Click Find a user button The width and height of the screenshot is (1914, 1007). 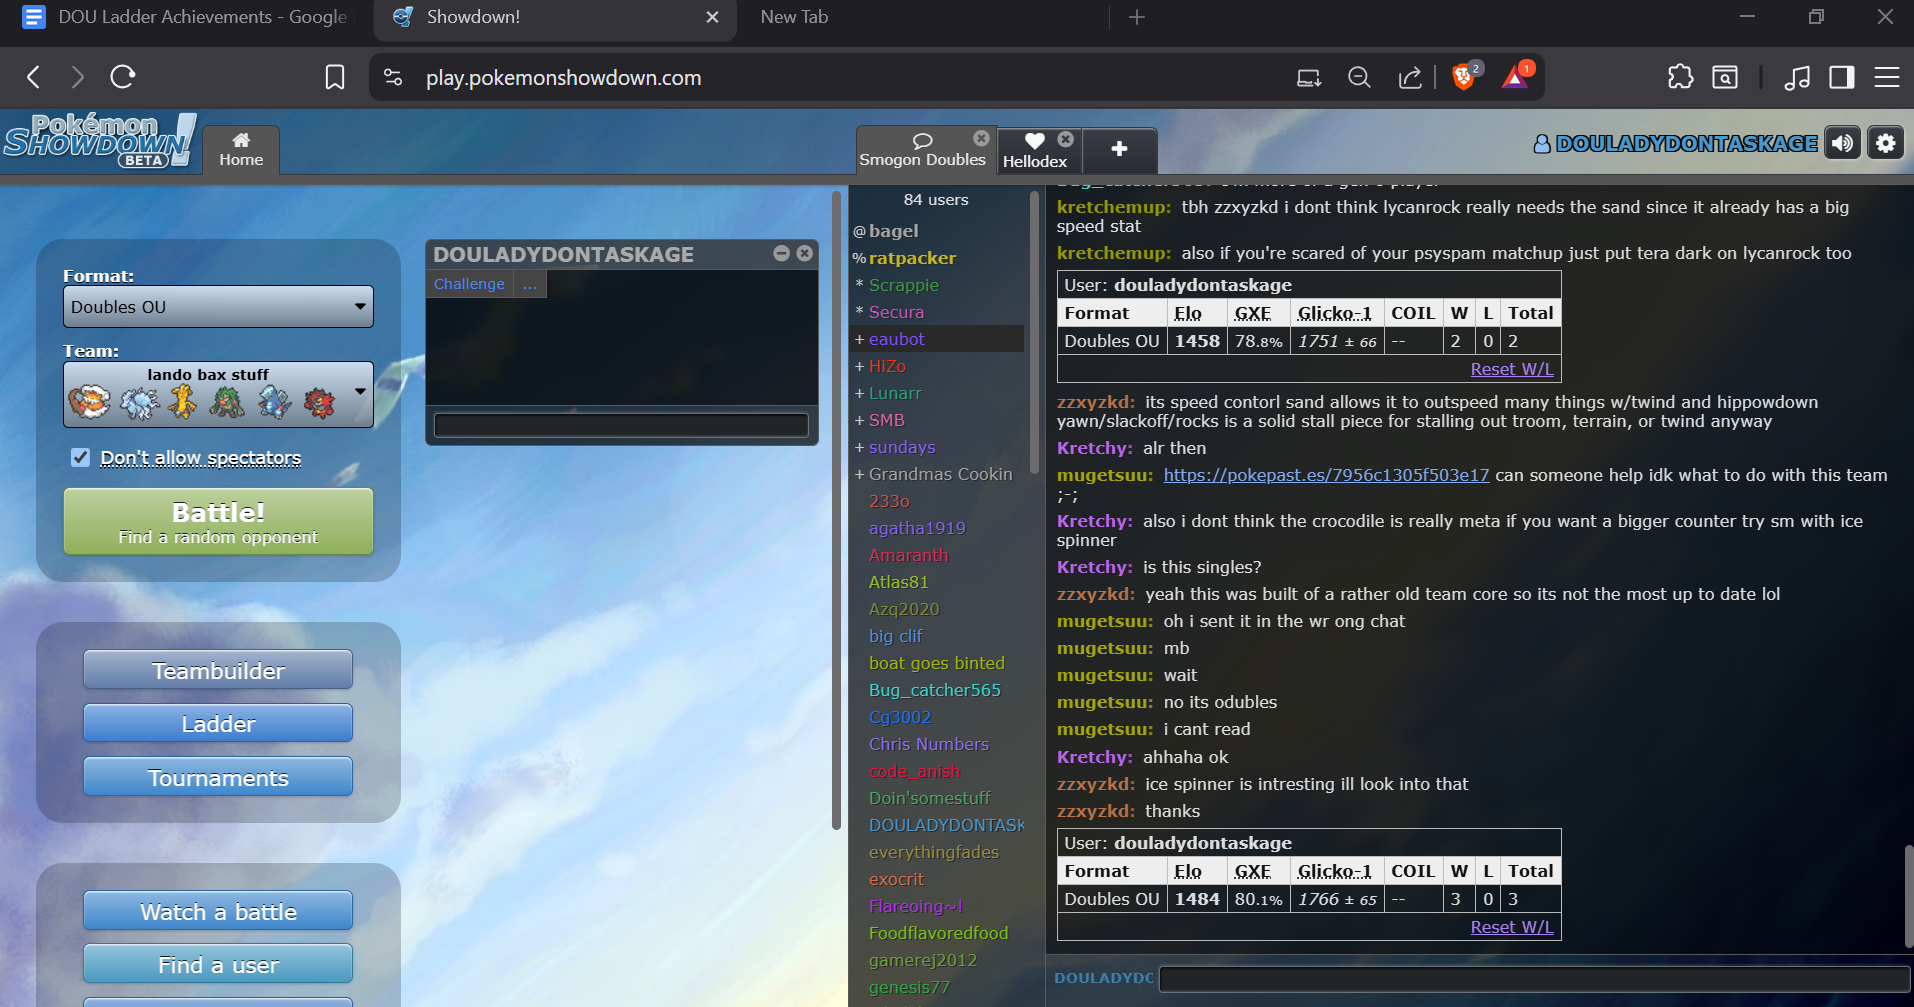[x=218, y=964]
